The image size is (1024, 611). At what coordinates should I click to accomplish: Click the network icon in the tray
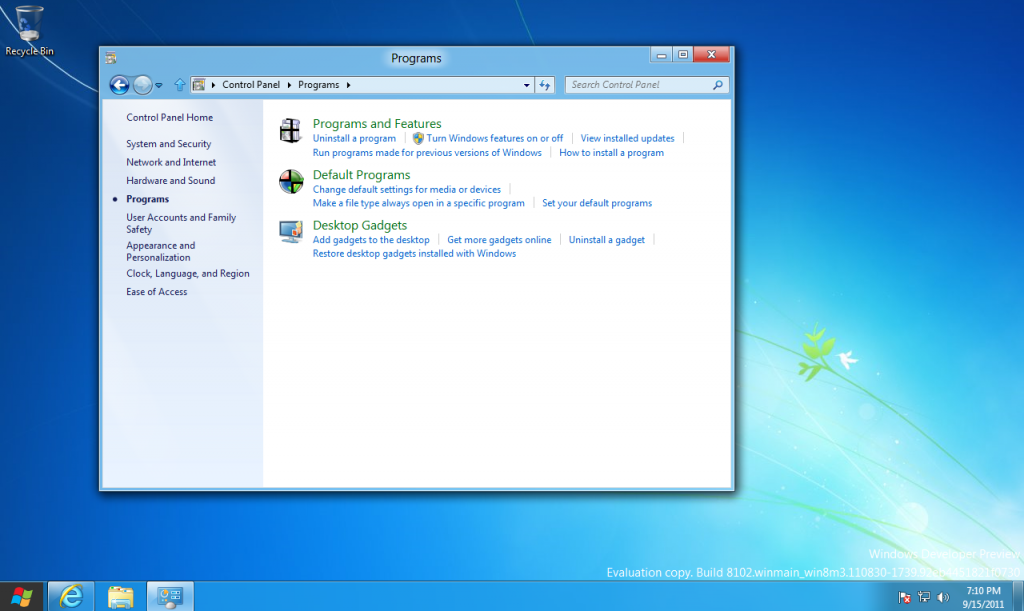tap(923, 596)
